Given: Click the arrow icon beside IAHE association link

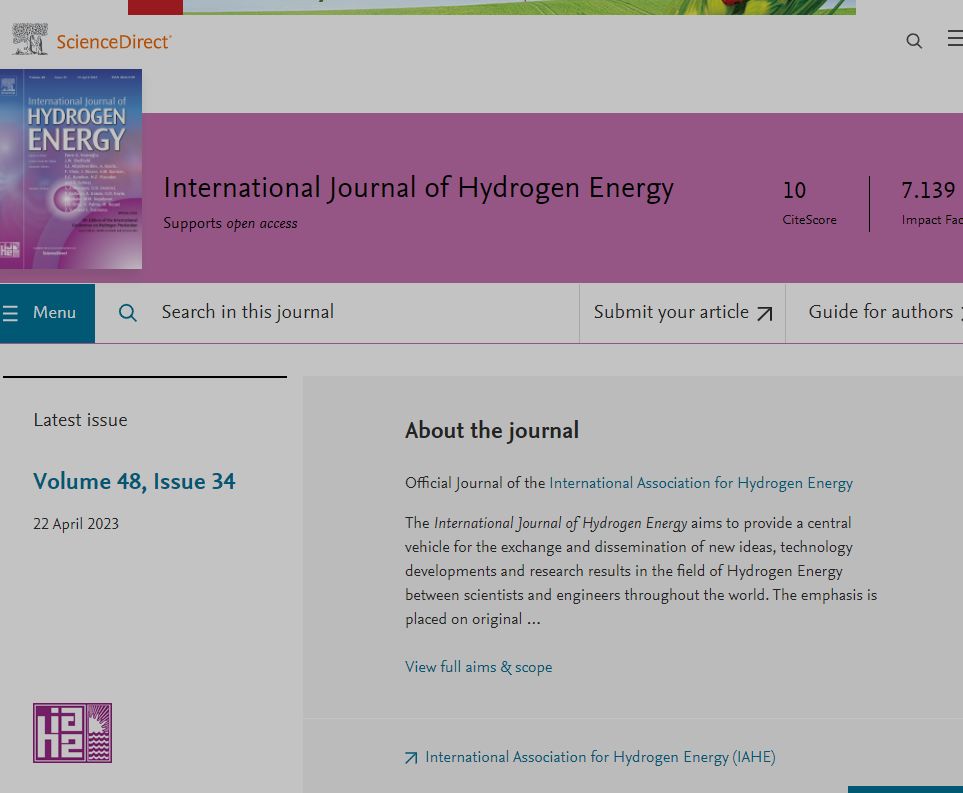Looking at the screenshot, I should coord(409,758).
